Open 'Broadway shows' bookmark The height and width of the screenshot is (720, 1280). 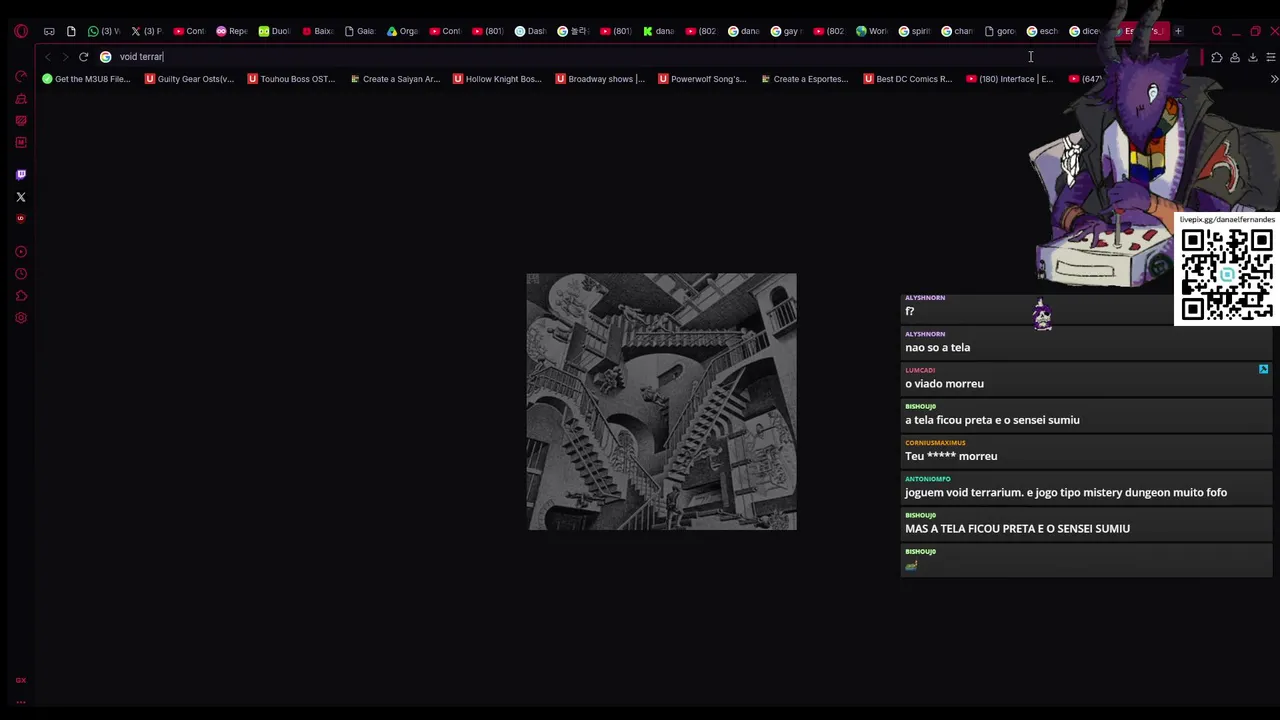click(x=600, y=79)
